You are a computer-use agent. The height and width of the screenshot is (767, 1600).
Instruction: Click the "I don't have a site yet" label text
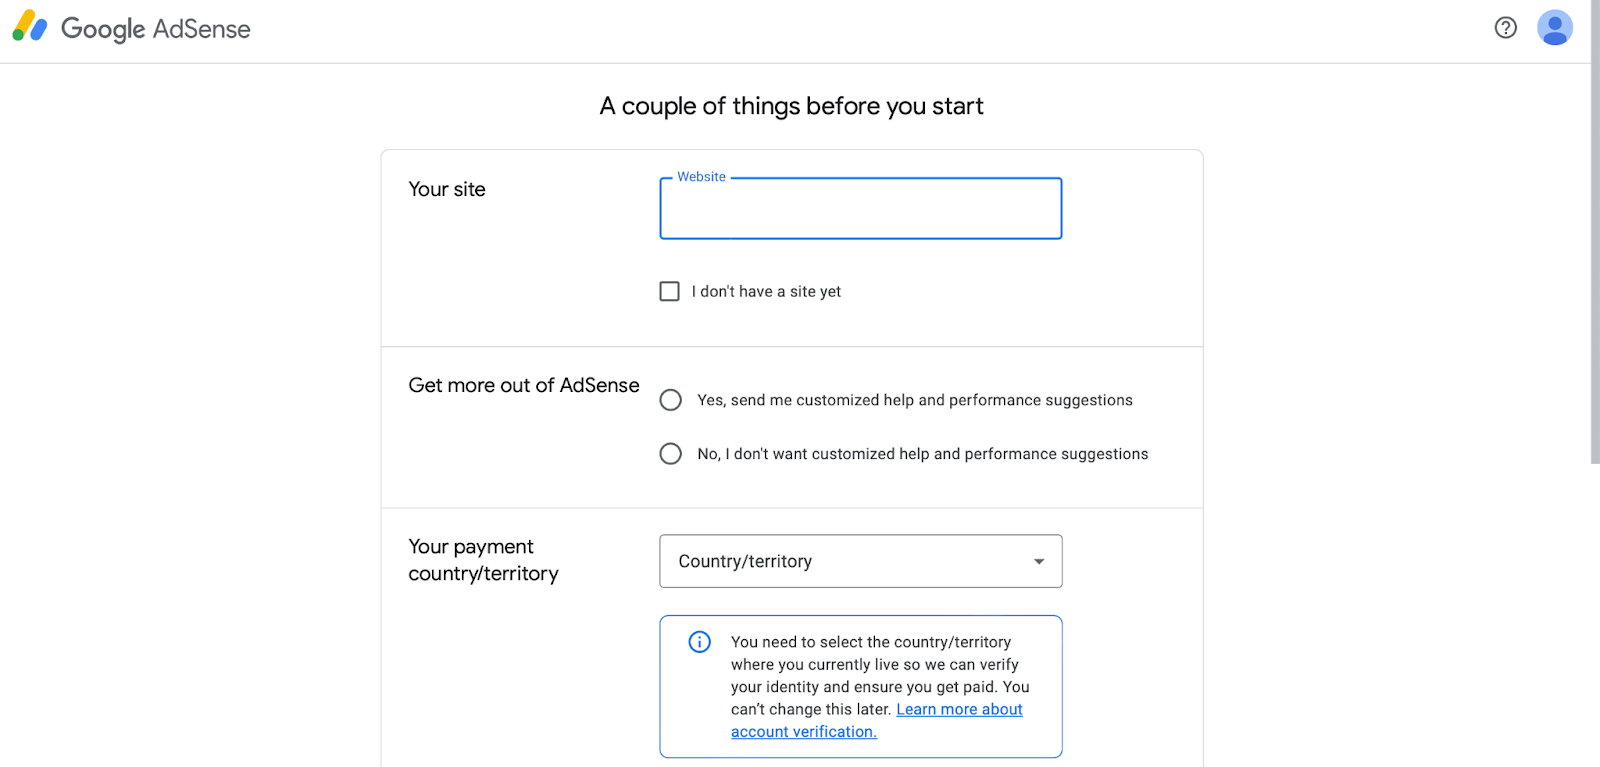(766, 292)
